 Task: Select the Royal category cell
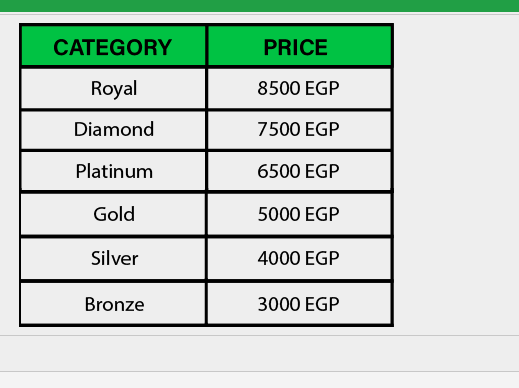(113, 89)
